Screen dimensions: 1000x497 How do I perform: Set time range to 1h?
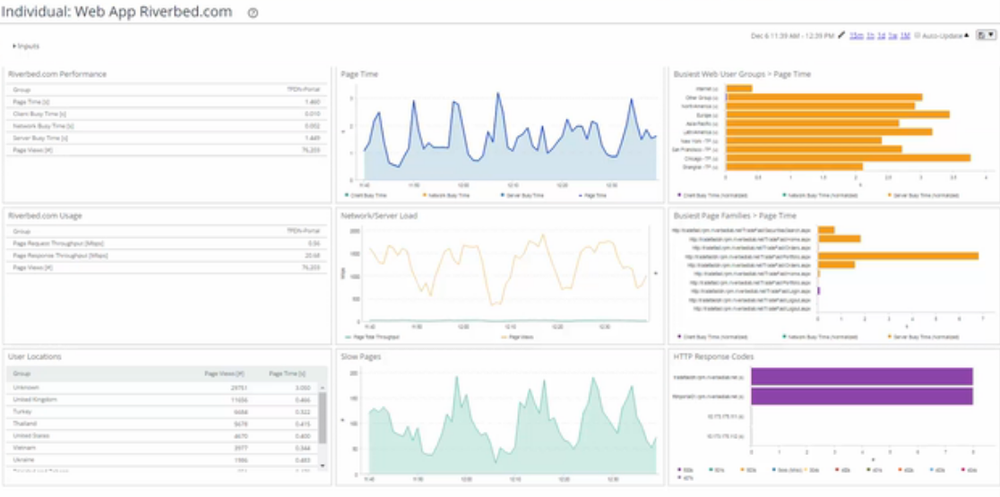click(x=870, y=36)
